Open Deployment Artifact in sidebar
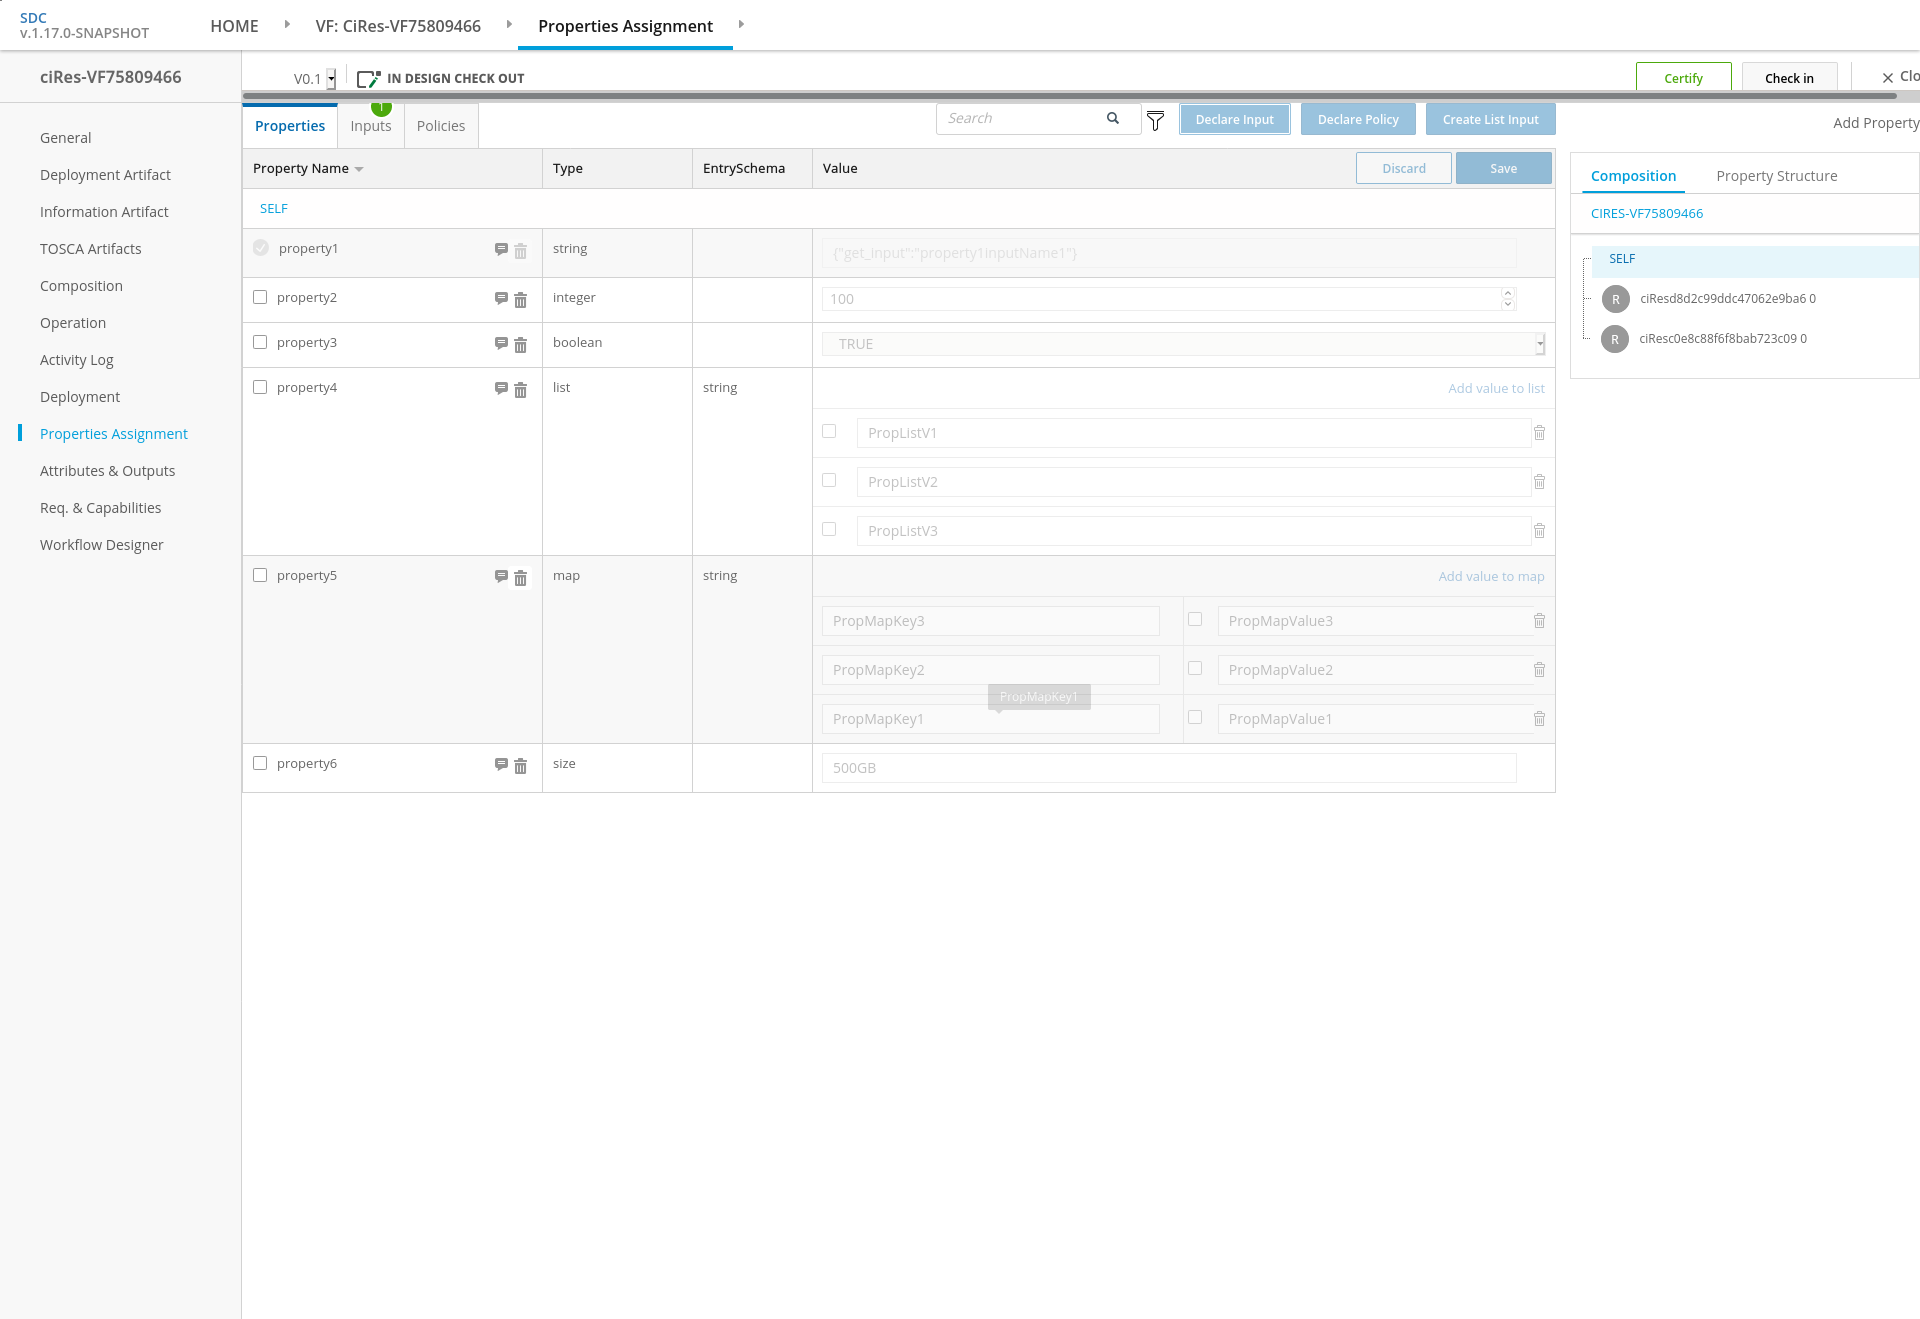 point(105,175)
